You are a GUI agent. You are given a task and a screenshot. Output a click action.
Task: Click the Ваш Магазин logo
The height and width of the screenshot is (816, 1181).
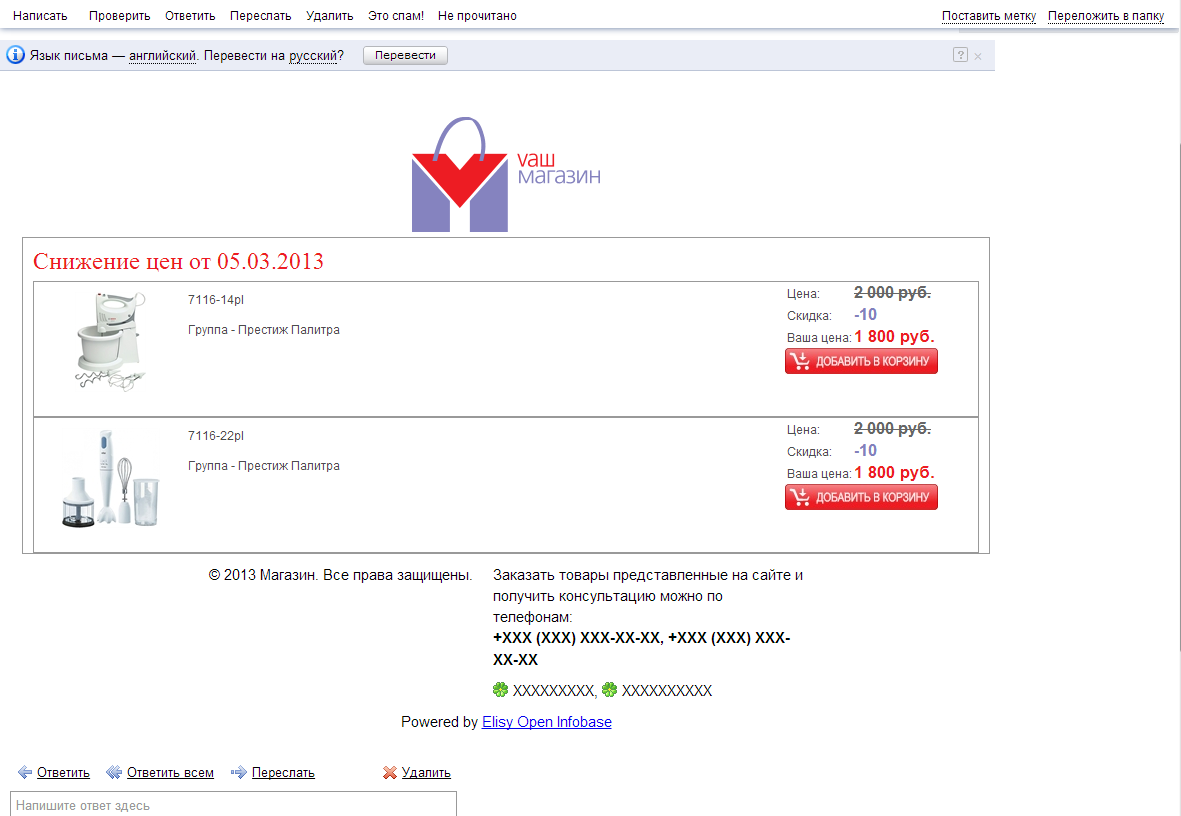click(x=506, y=175)
